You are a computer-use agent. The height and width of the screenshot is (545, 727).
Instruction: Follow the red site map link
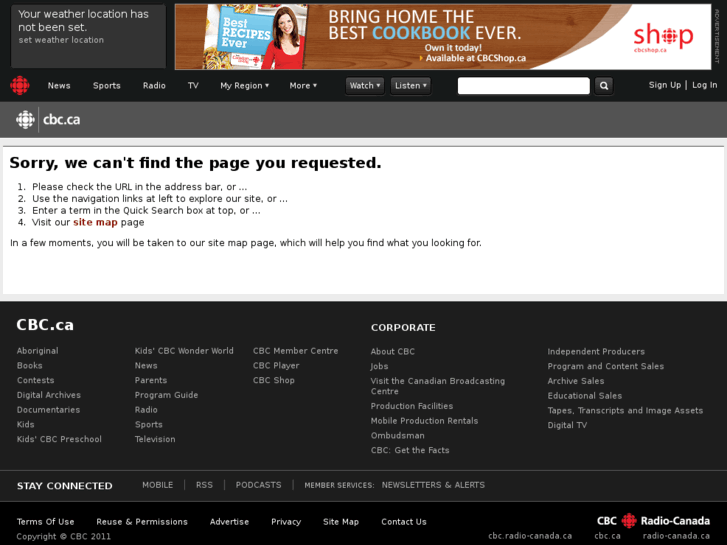[x=96, y=222]
